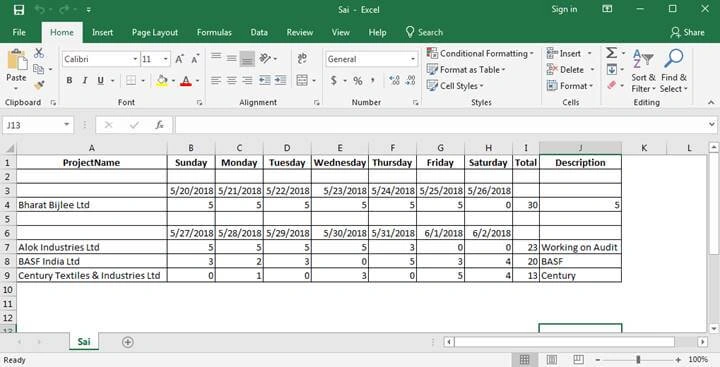720x367 pixels.
Task: Toggle Bold formatting
Action: click(69, 80)
